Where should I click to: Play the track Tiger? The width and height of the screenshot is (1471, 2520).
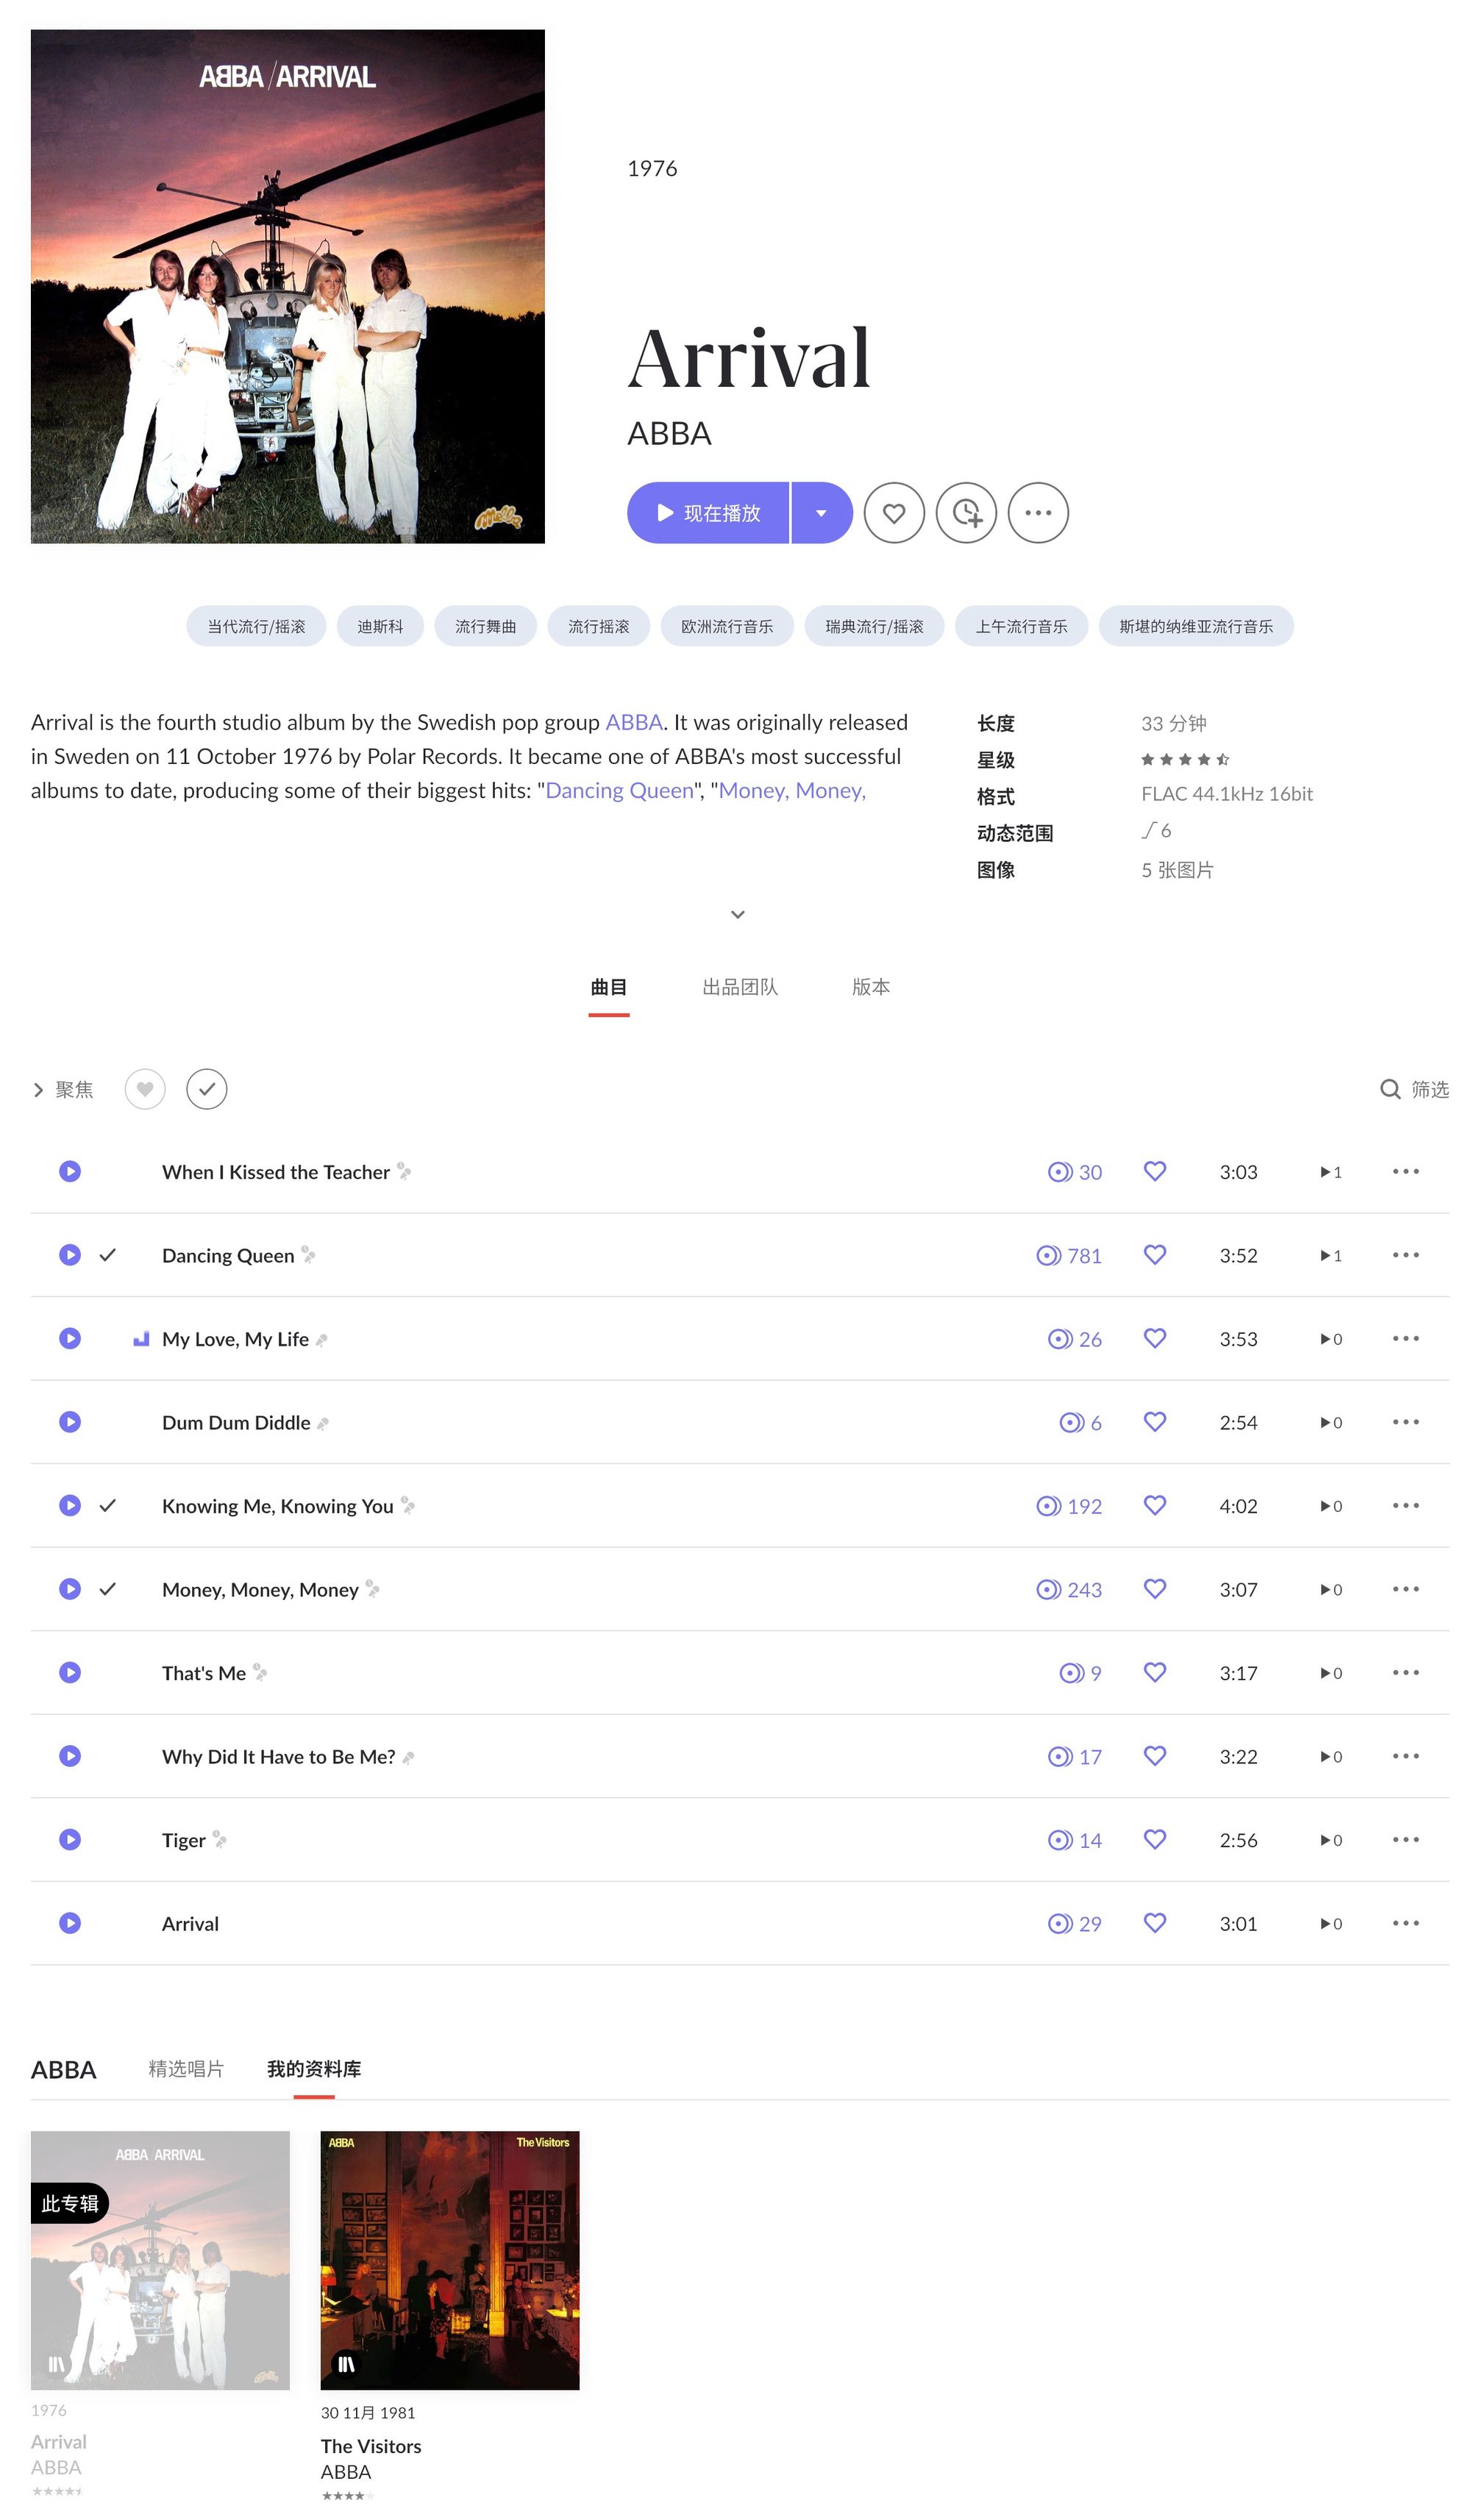pos(69,1839)
